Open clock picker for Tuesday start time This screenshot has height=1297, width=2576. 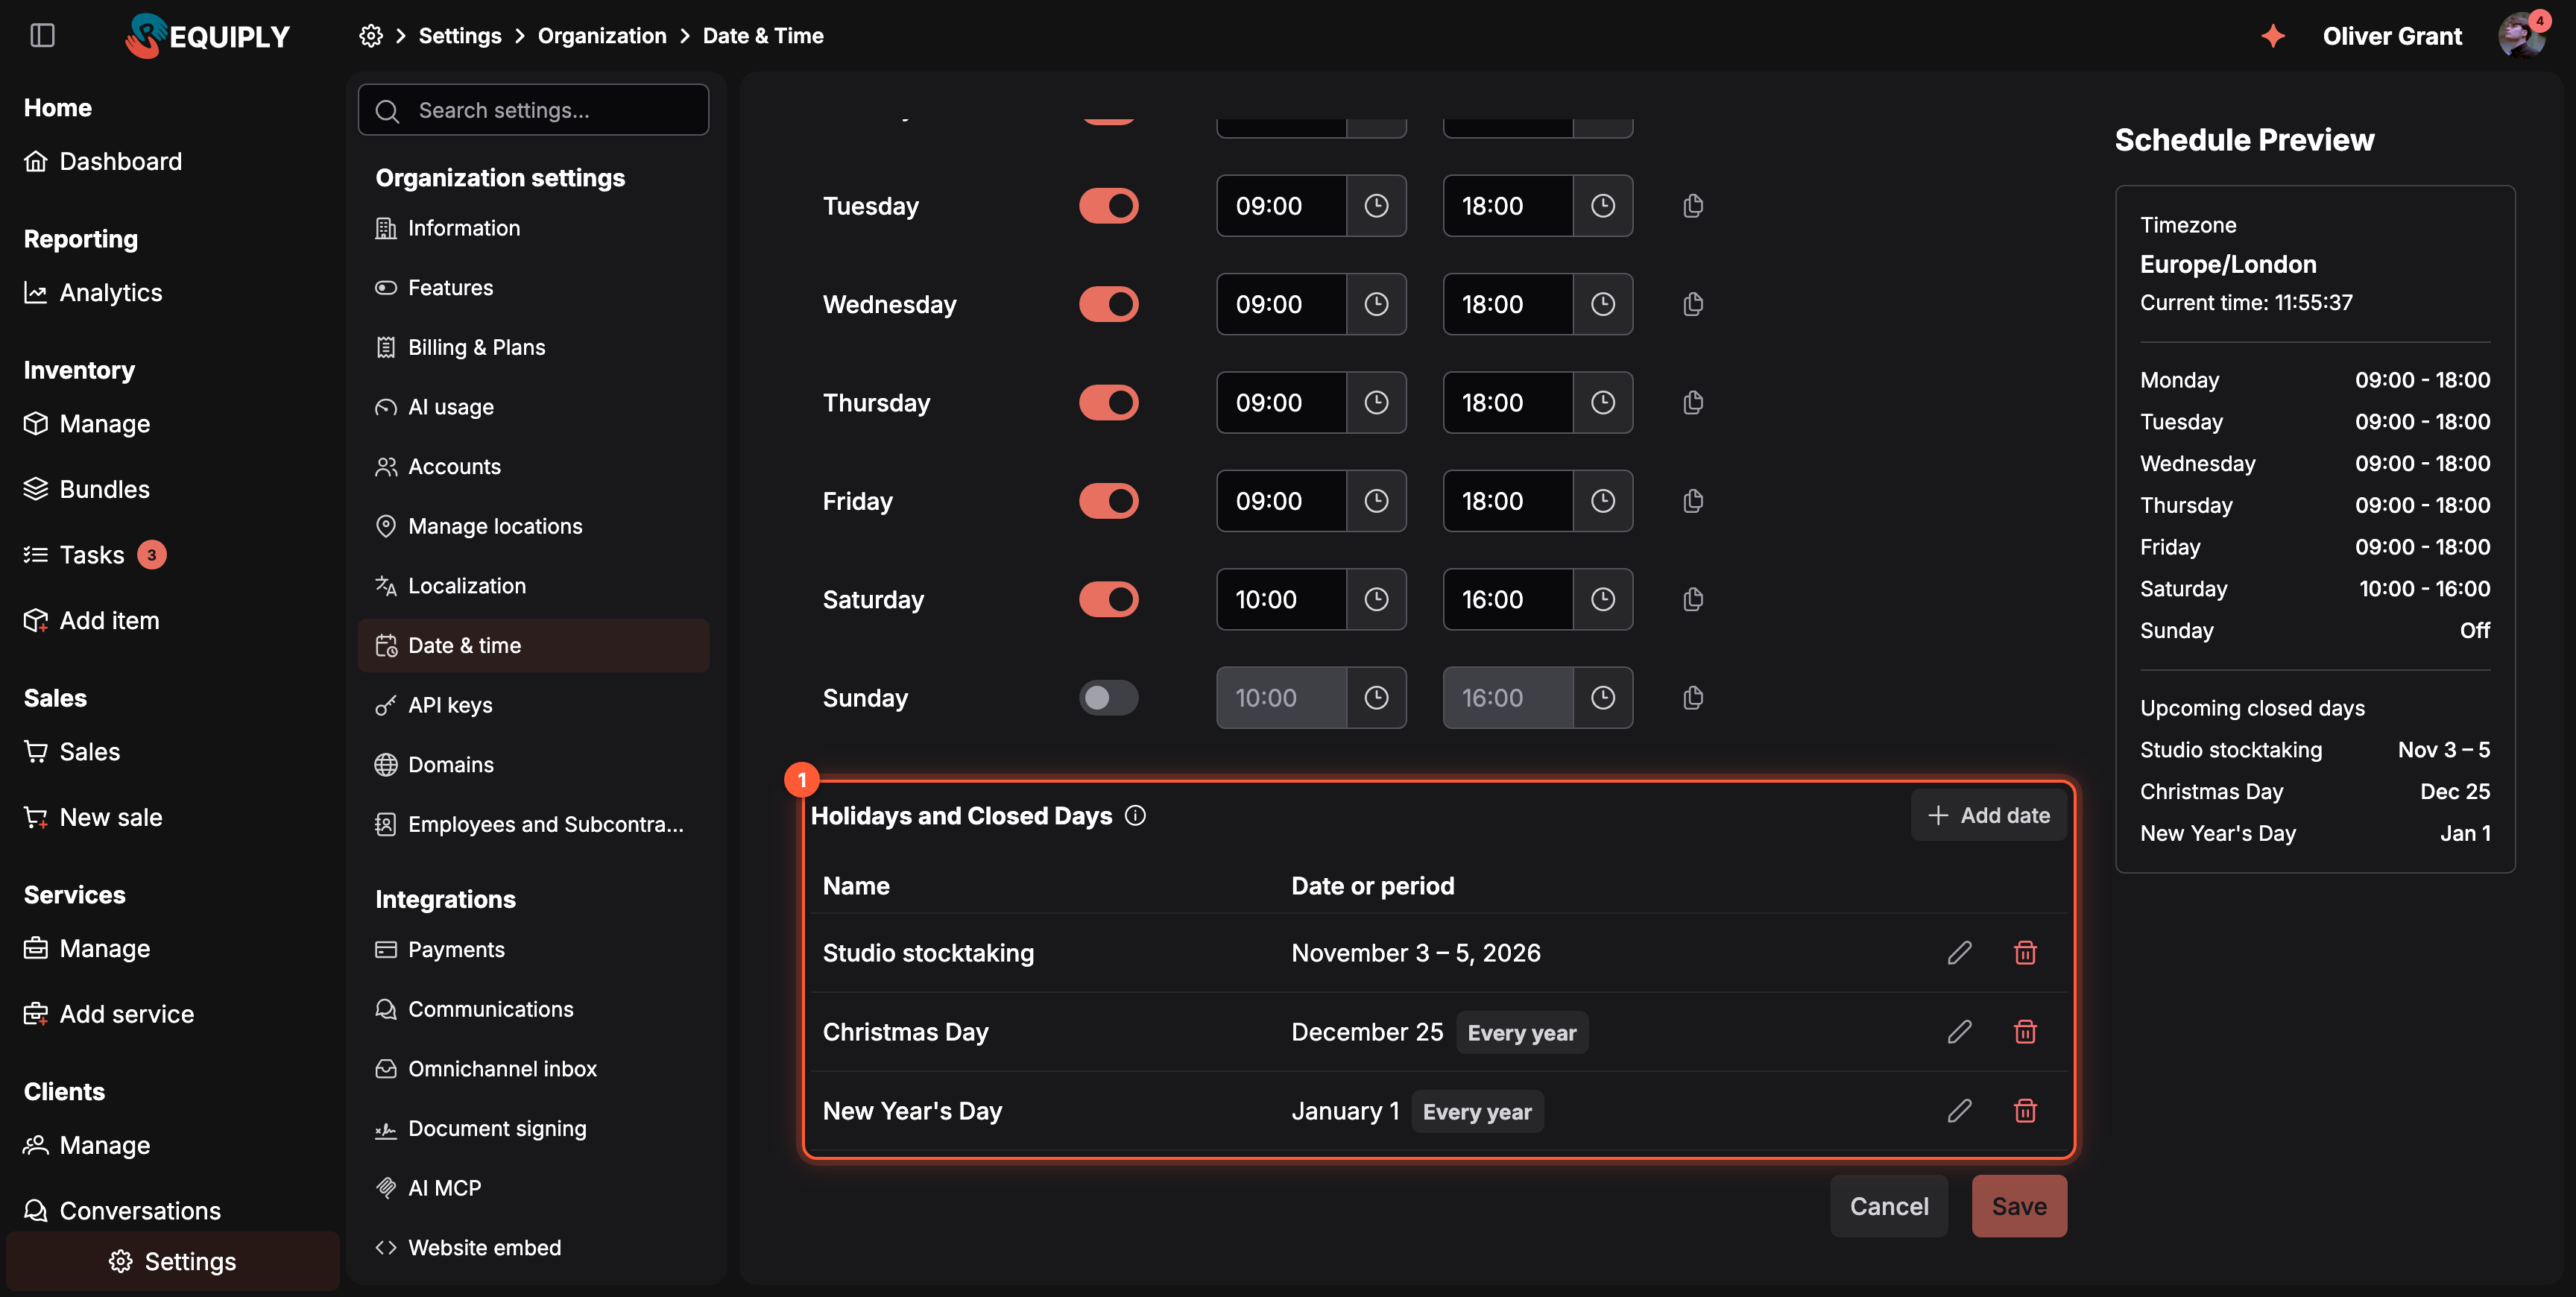tap(1376, 206)
